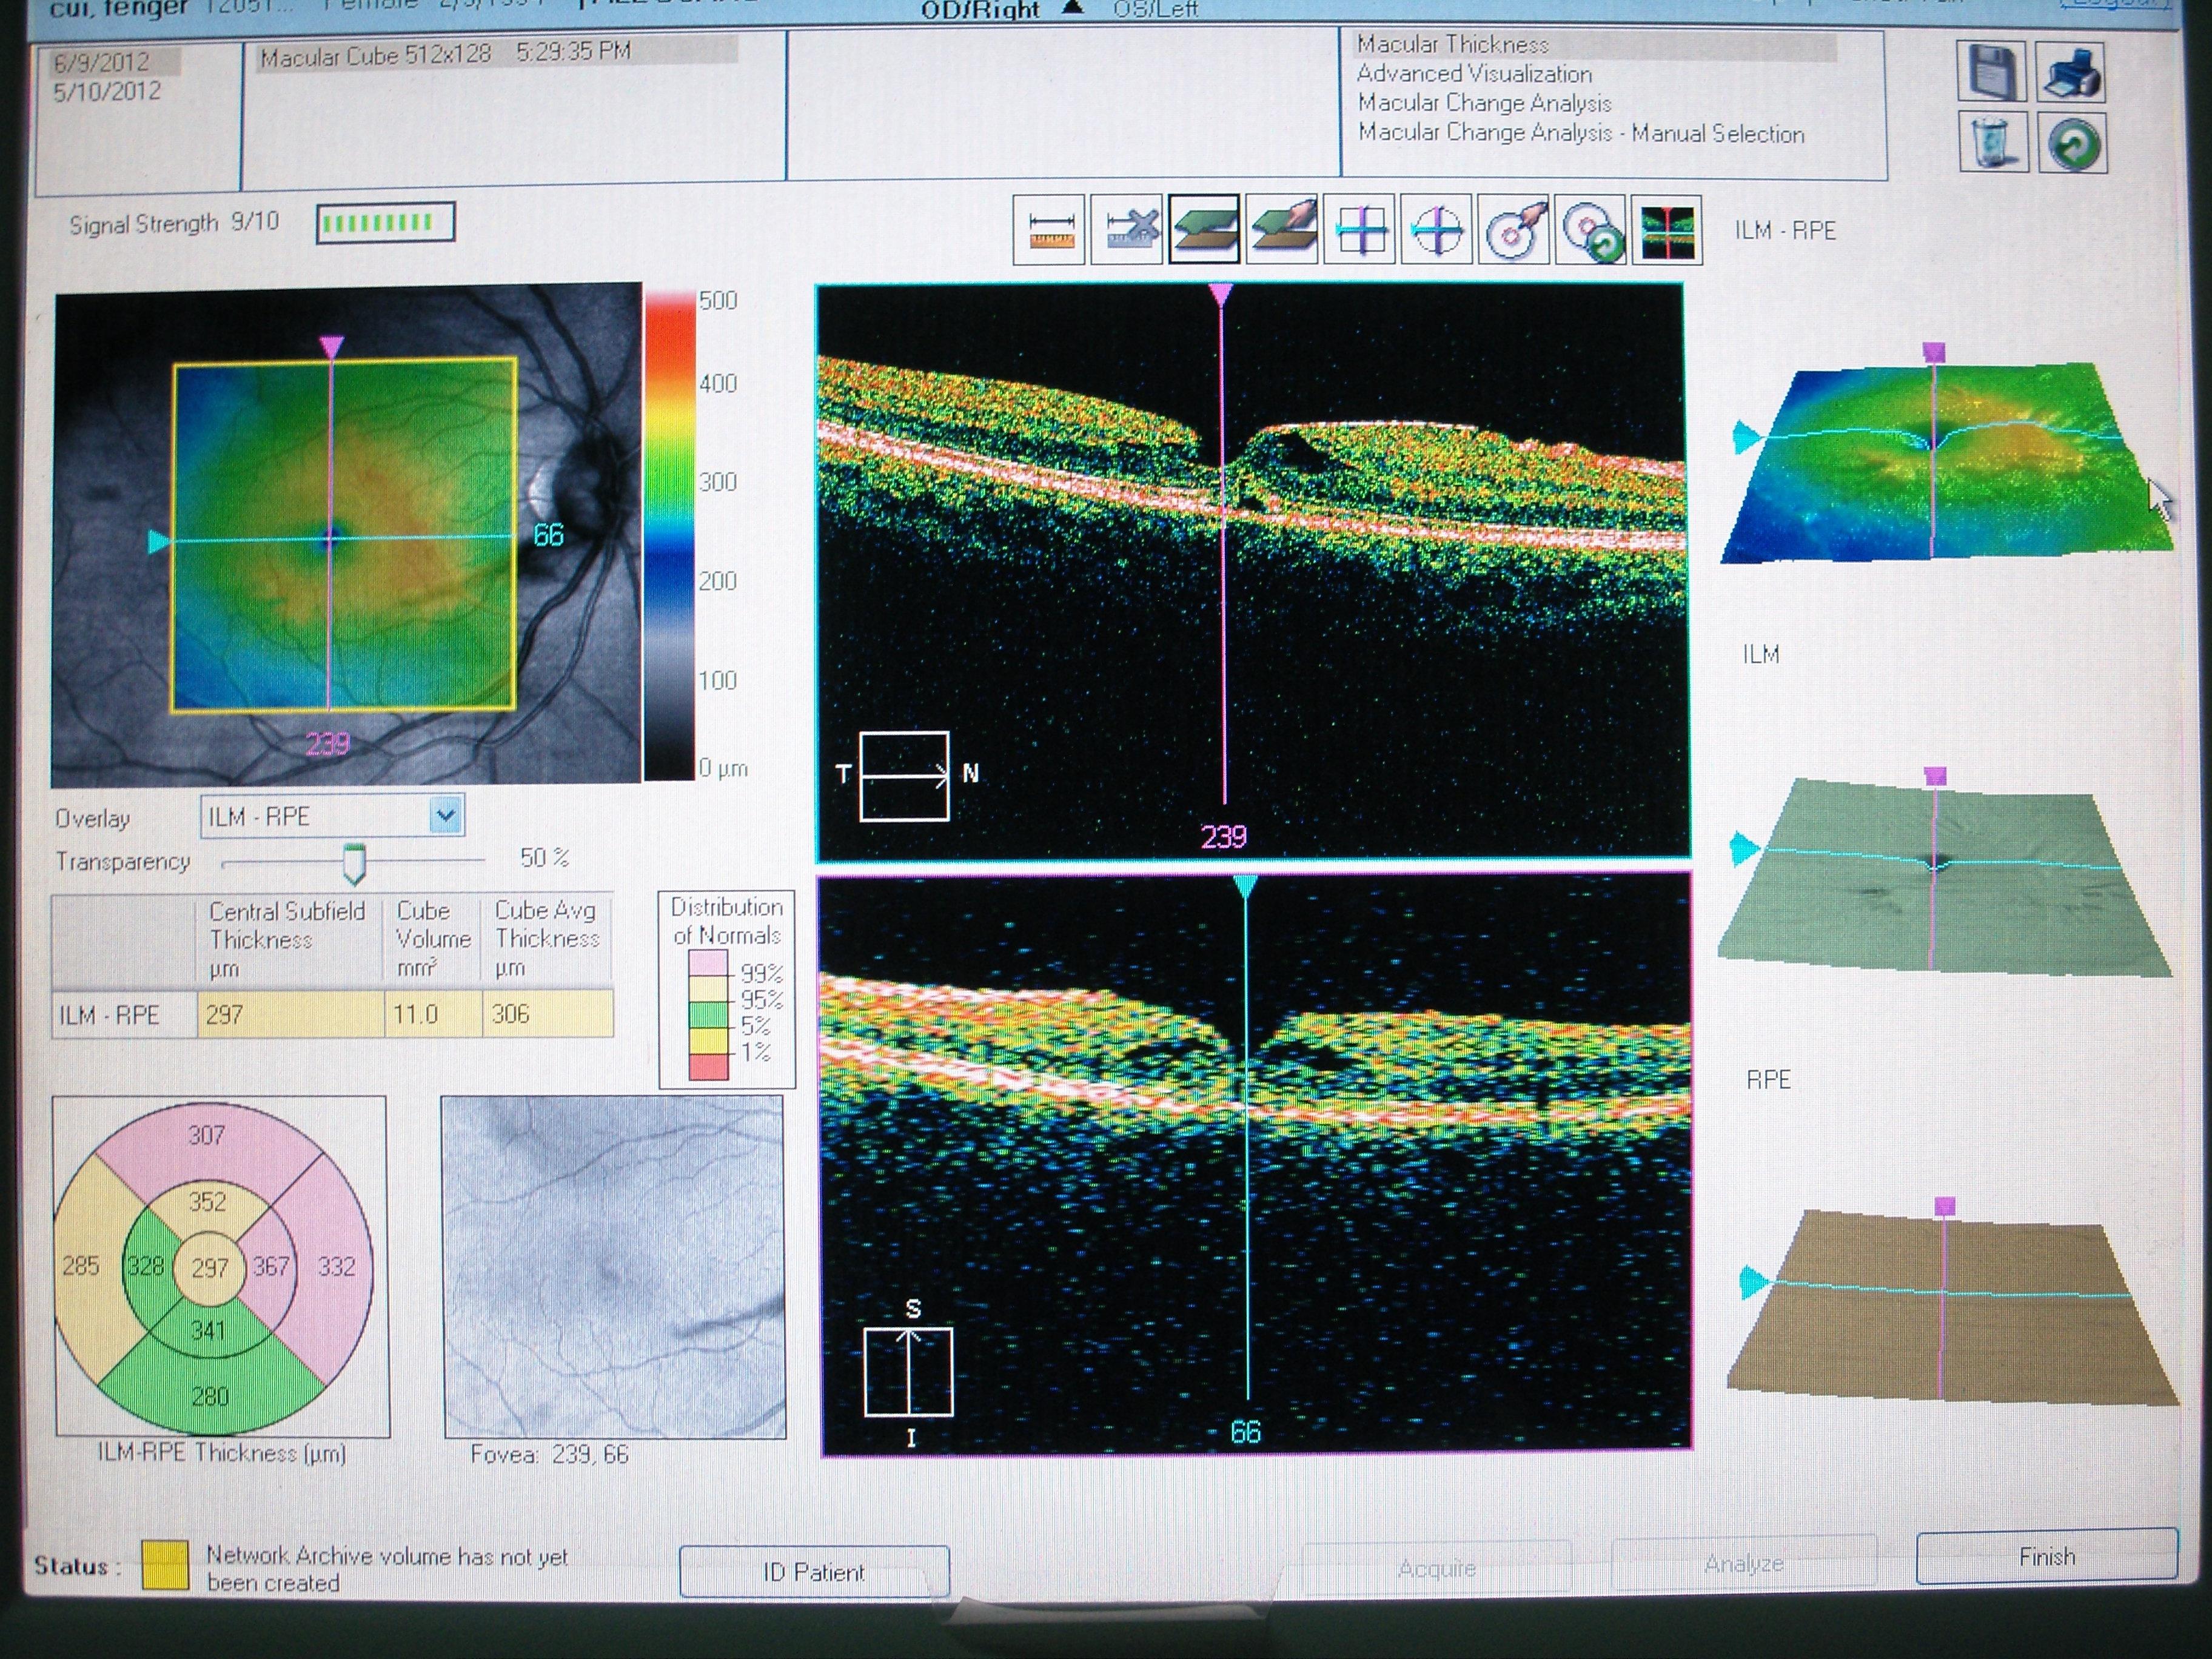This screenshot has height=1659, width=2212.
Task: Click the thickness color scale bar
Action: 669,535
